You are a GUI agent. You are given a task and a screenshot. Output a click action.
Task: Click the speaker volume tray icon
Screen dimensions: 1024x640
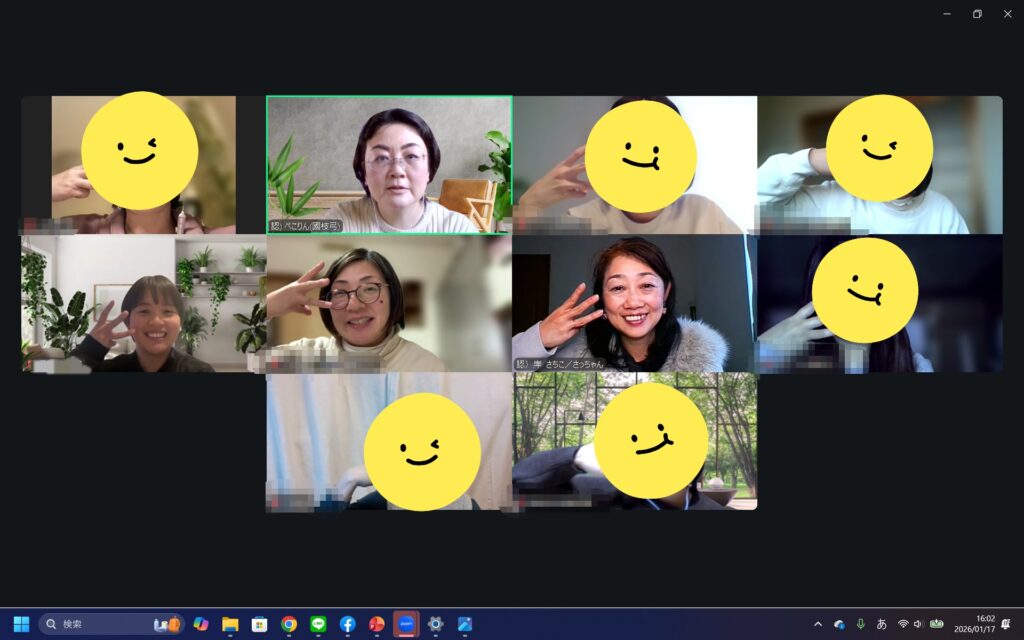pyautogui.click(x=918, y=624)
